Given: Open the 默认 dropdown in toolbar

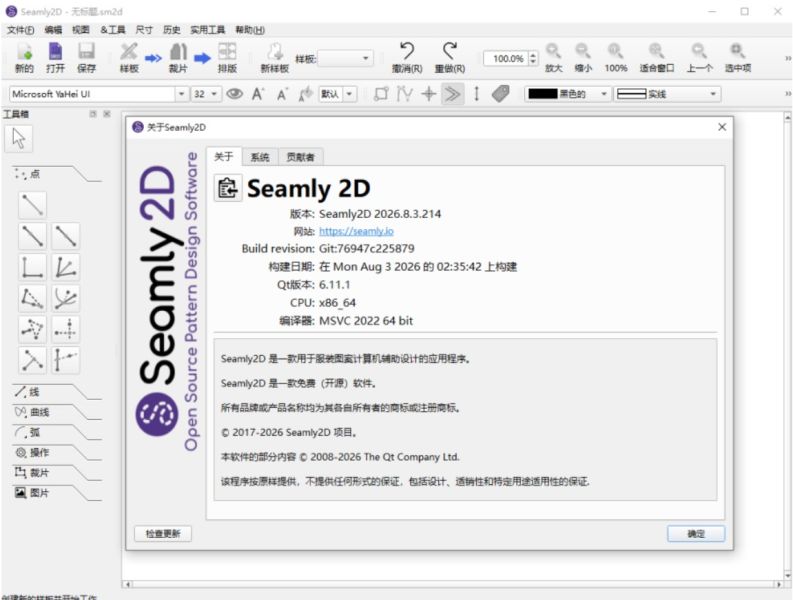Looking at the screenshot, I should tap(338, 94).
